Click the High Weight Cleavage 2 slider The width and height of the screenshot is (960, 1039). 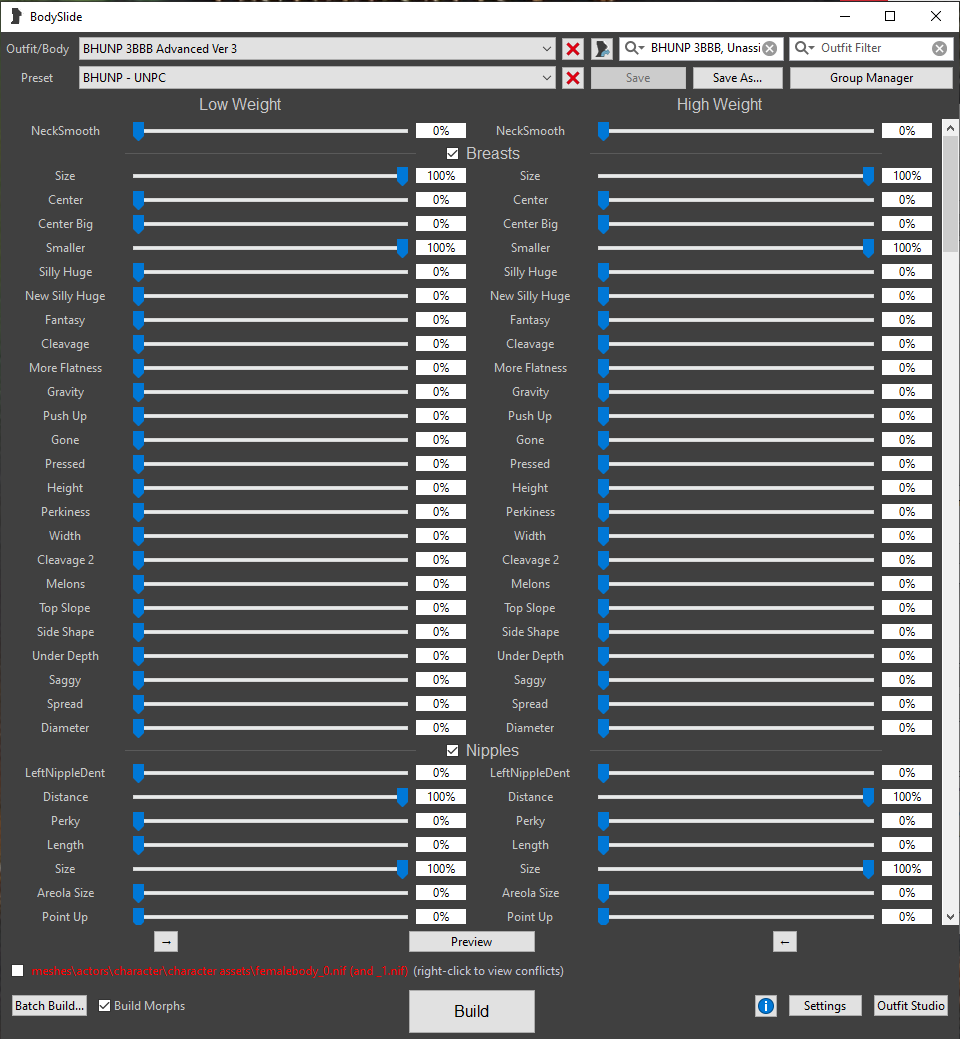[735, 561]
